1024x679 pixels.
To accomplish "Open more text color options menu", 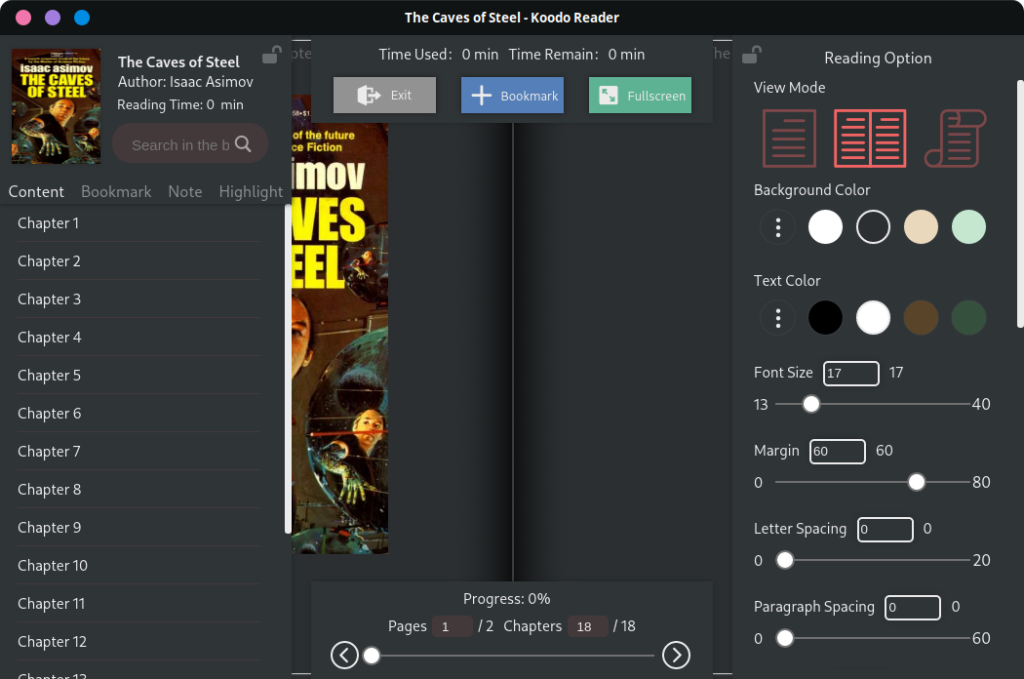I will pyautogui.click(x=777, y=317).
